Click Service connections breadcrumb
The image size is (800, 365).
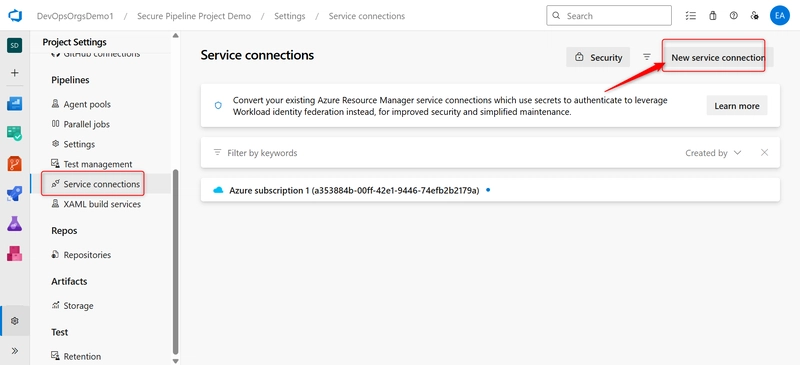[x=367, y=16]
